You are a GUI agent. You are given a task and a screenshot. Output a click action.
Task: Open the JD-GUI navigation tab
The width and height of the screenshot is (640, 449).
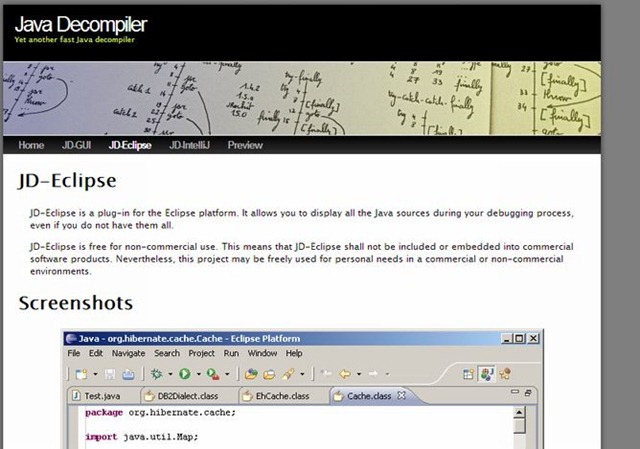[x=76, y=145]
